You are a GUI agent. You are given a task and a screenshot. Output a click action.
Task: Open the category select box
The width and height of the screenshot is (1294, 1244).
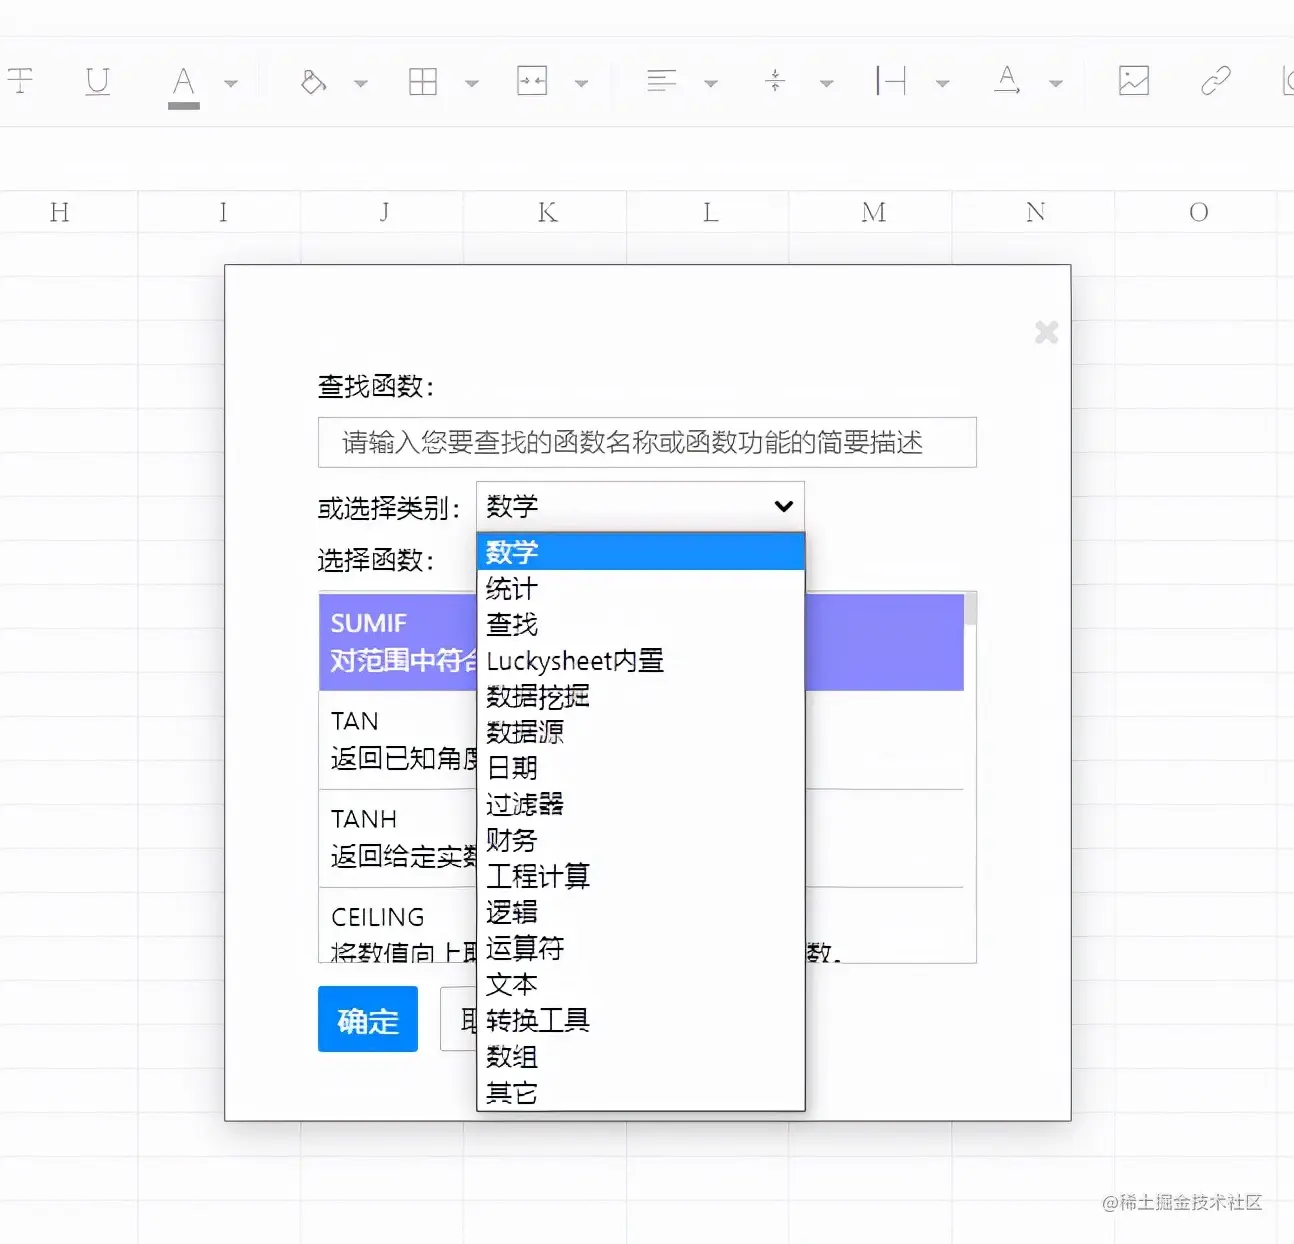click(640, 506)
